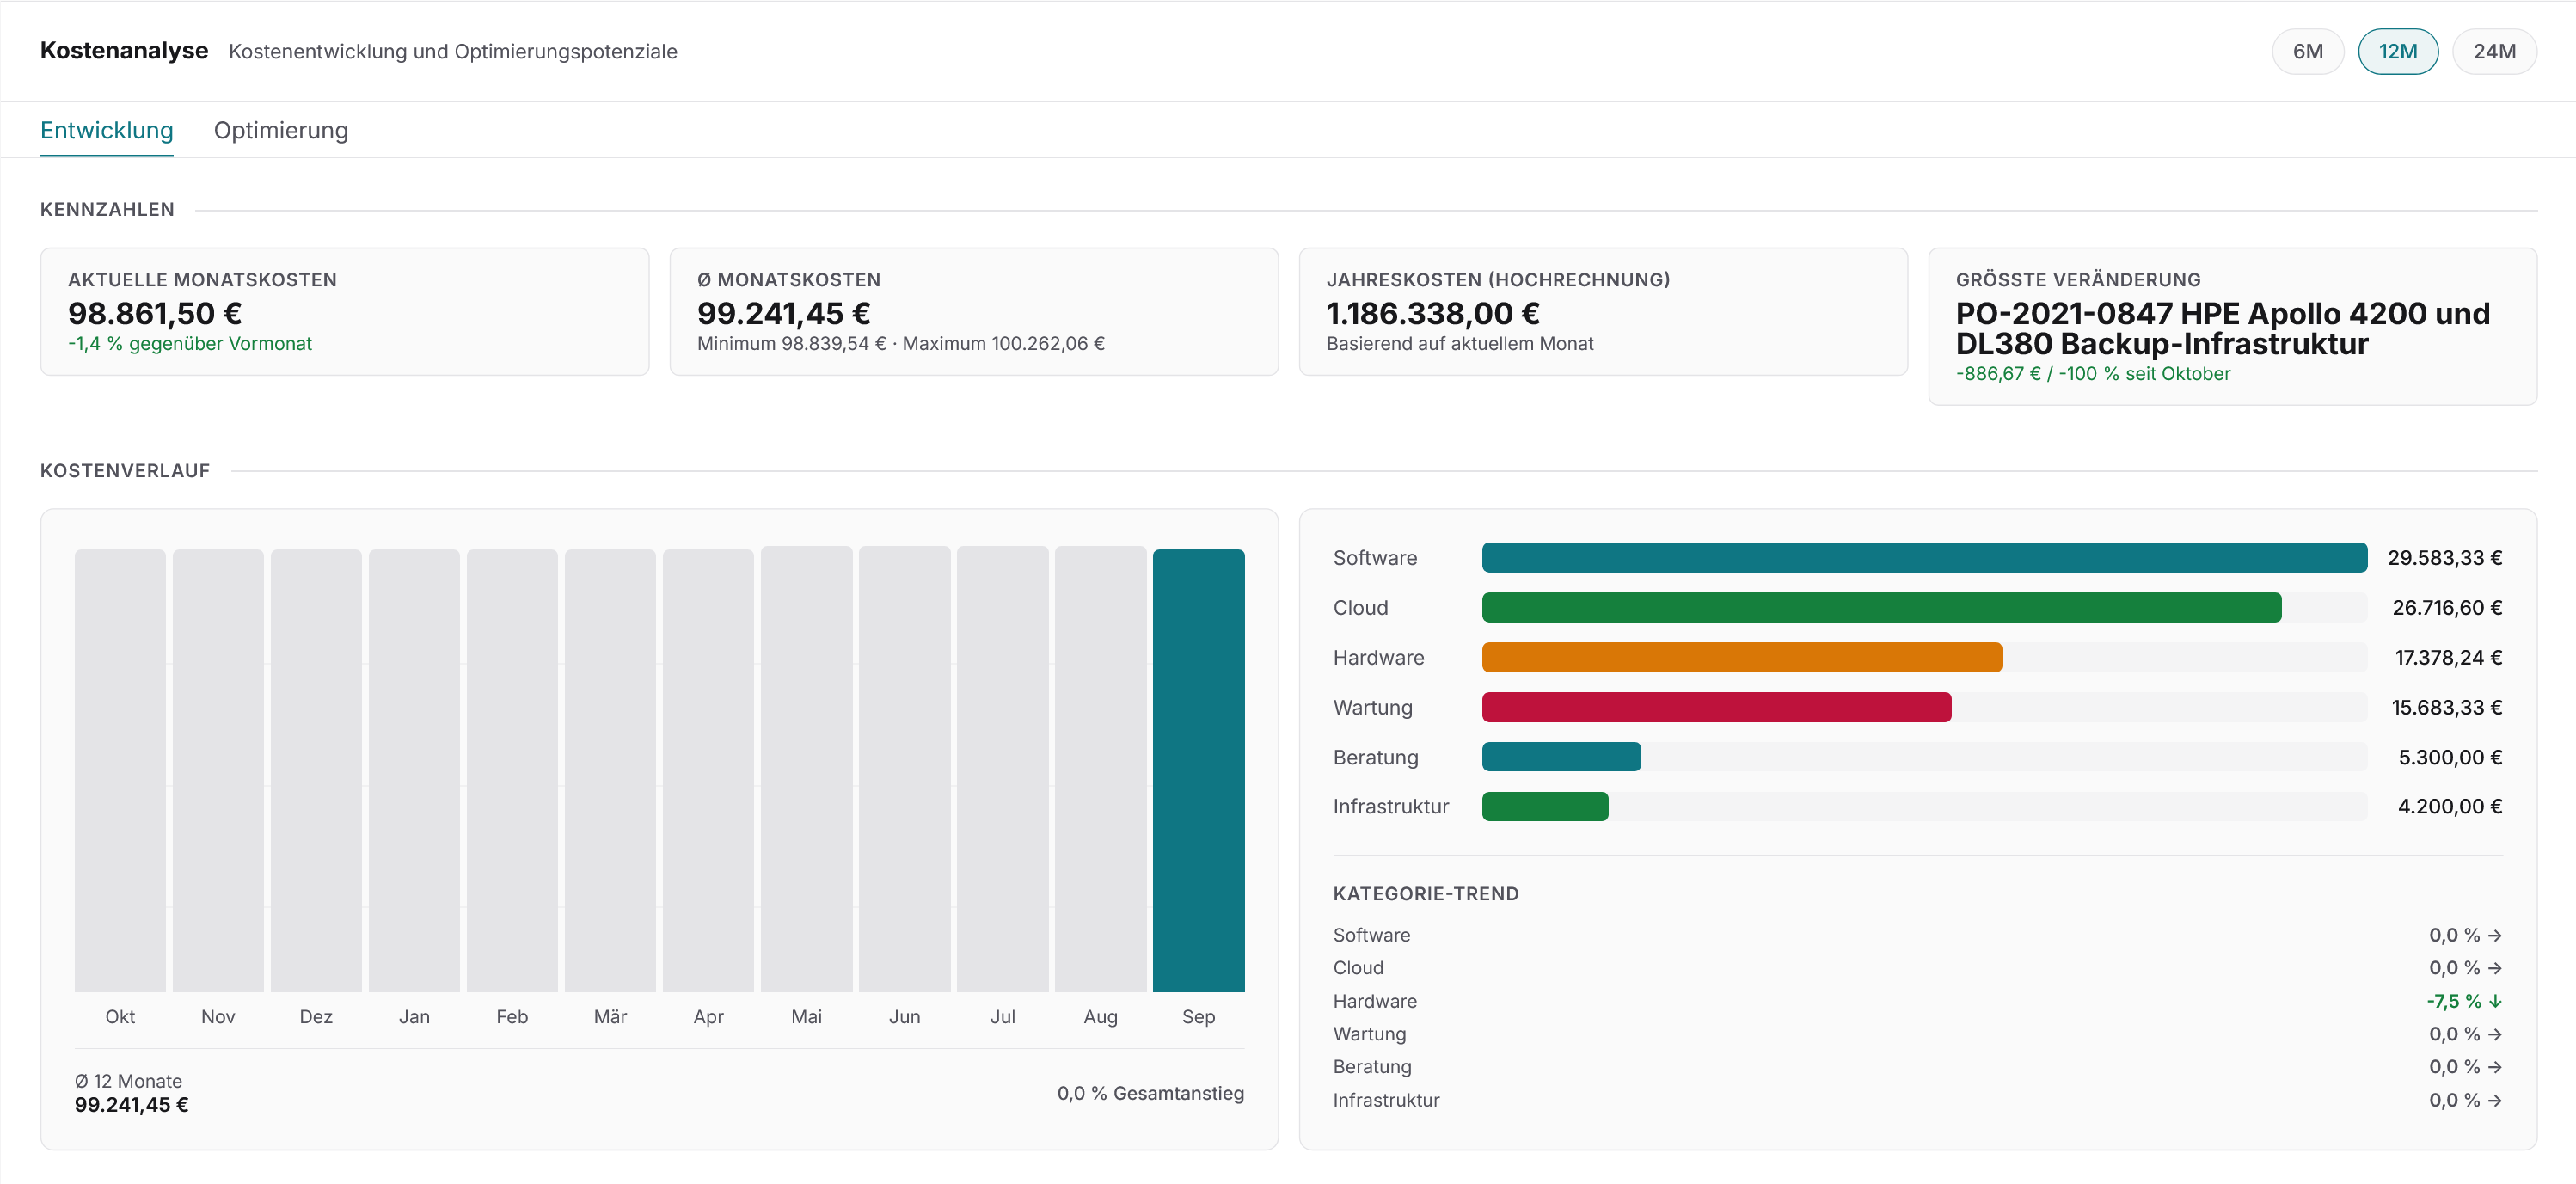Click the Beratung amount 5.300,00 €
Image resolution: width=2576 pixels, height=1184 pixels.
(2450, 757)
